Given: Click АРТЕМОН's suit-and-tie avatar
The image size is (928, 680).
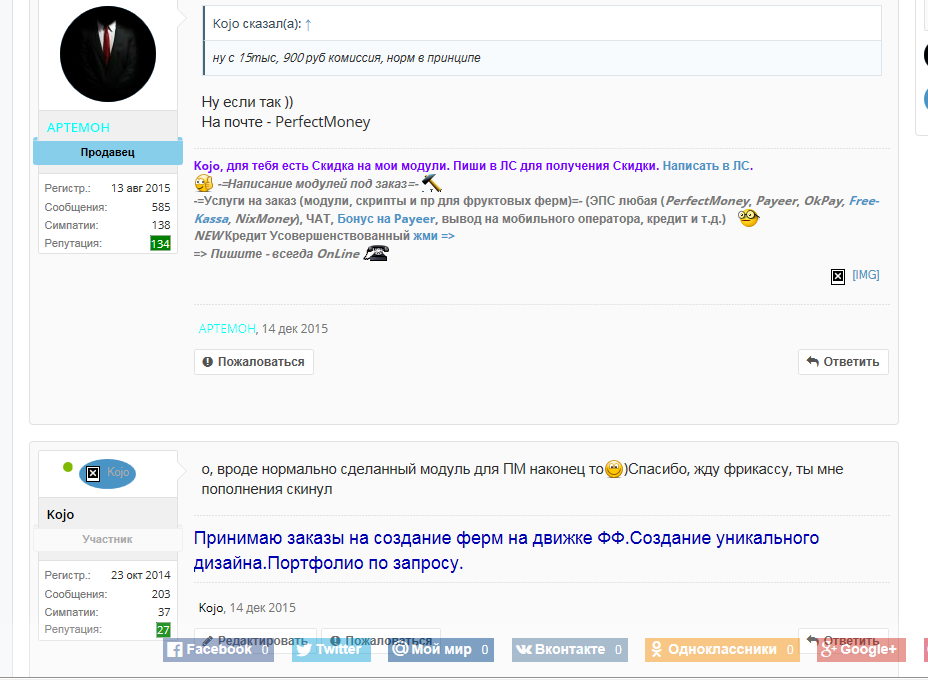Looking at the screenshot, I should (x=108, y=54).
